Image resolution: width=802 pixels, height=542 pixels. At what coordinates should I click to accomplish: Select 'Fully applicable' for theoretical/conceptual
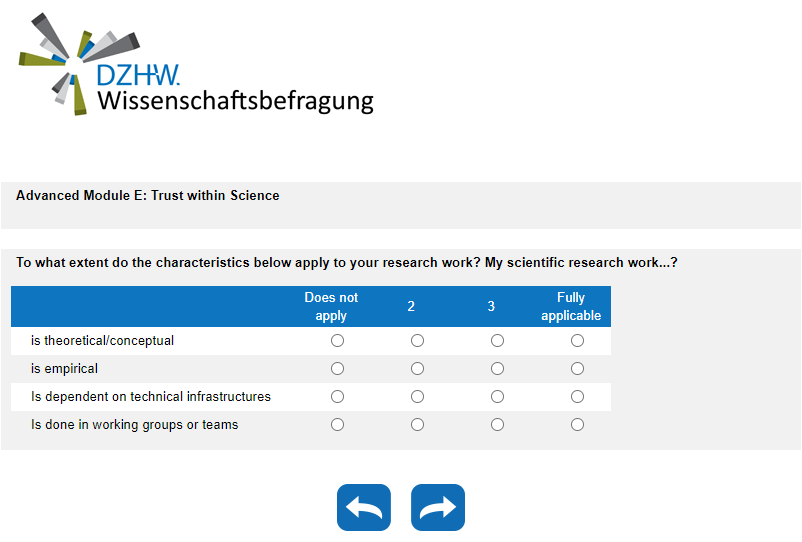click(577, 341)
